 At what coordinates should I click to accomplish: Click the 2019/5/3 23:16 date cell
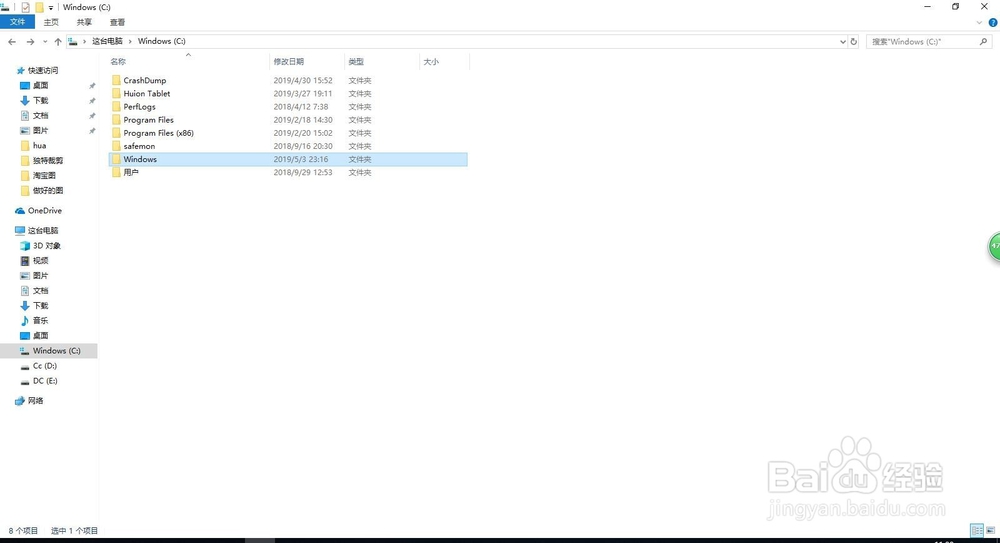click(x=301, y=160)
